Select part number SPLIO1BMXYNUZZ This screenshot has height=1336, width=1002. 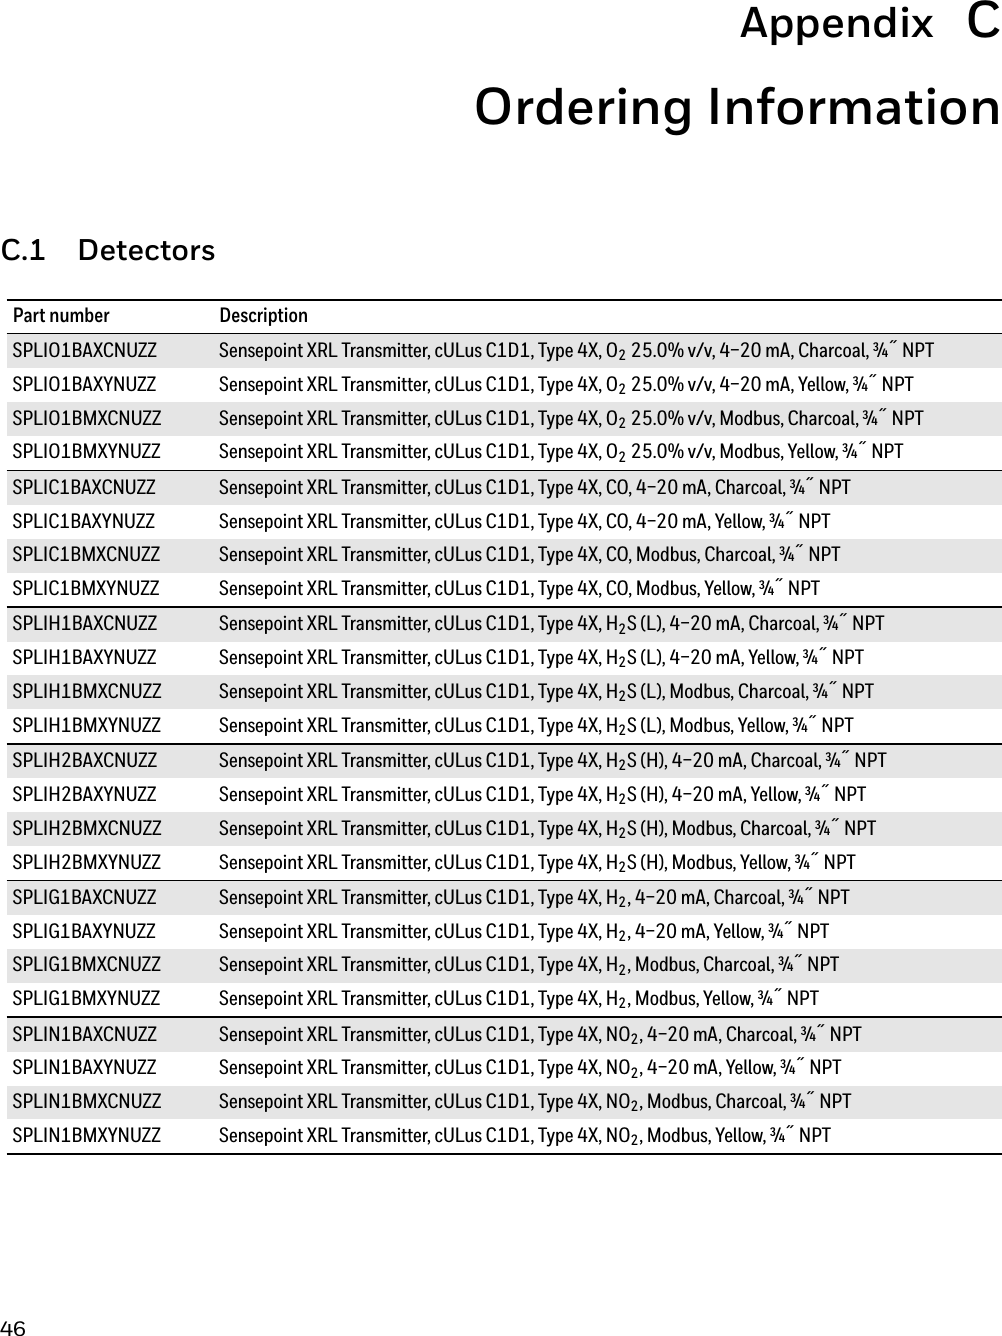coord(86,452)
